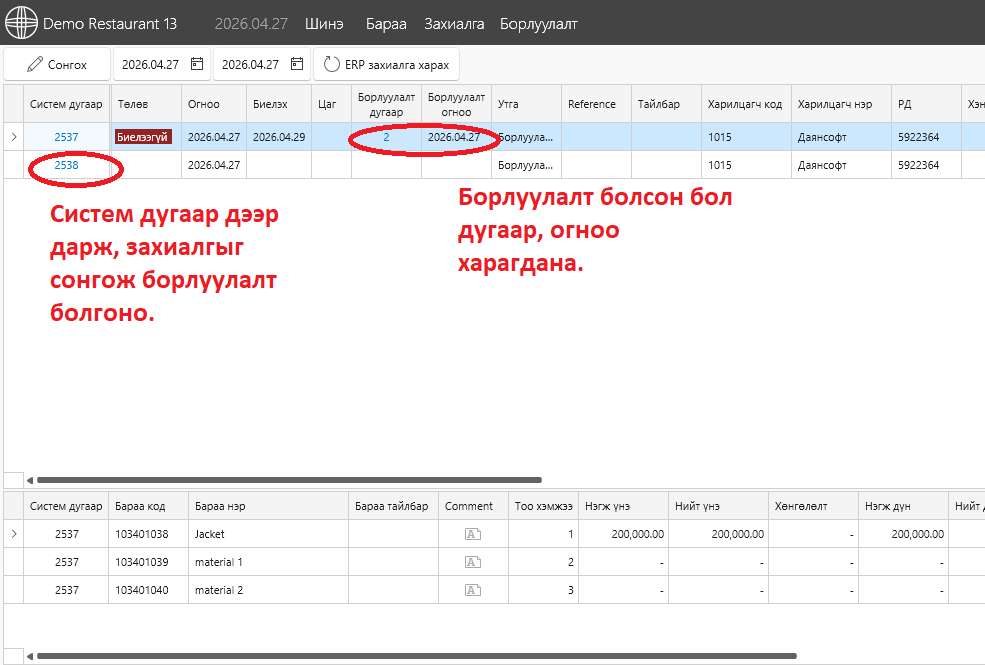Click the ERP захиалга харах button
985x665 pixels.
[386, 64]
